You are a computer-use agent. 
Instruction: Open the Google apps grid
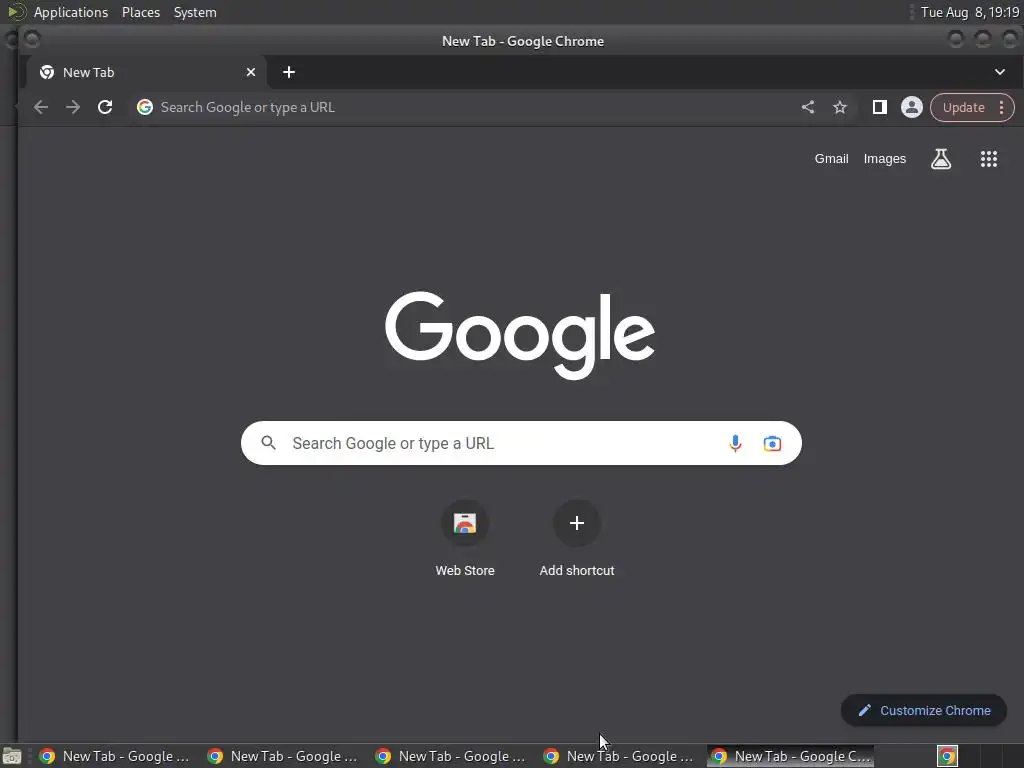click(x=989, y=159)
